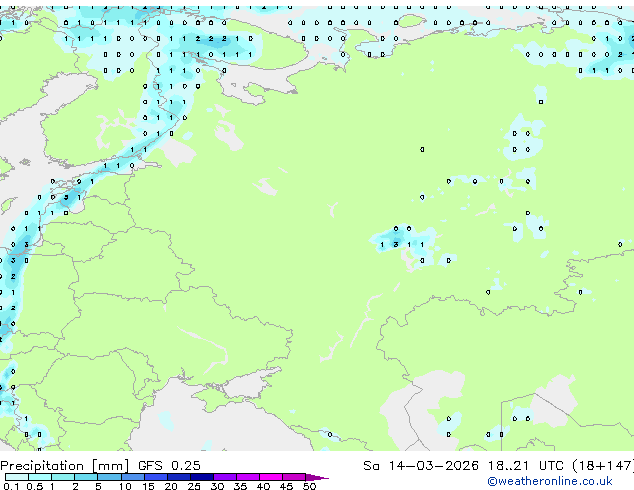
Task: Pick the legend swatch between 0.1 and 0.5
Action: [x=17, y=477]
